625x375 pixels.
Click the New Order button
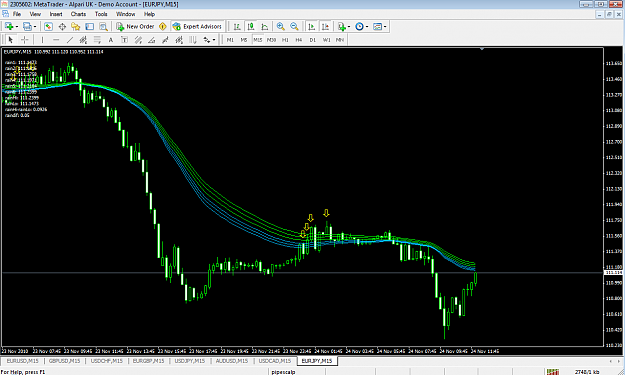pyautogui.click(x=136, y=27)
